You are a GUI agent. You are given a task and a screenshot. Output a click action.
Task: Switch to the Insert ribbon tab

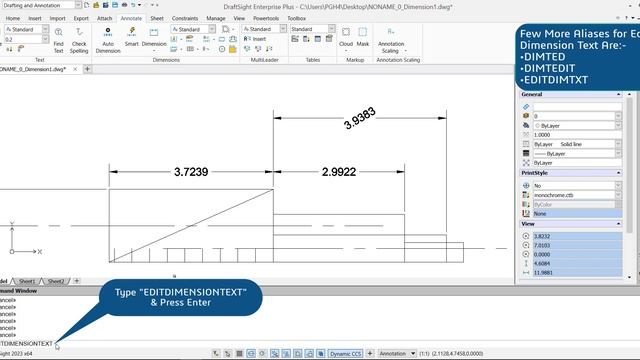[x=35, y=18]
